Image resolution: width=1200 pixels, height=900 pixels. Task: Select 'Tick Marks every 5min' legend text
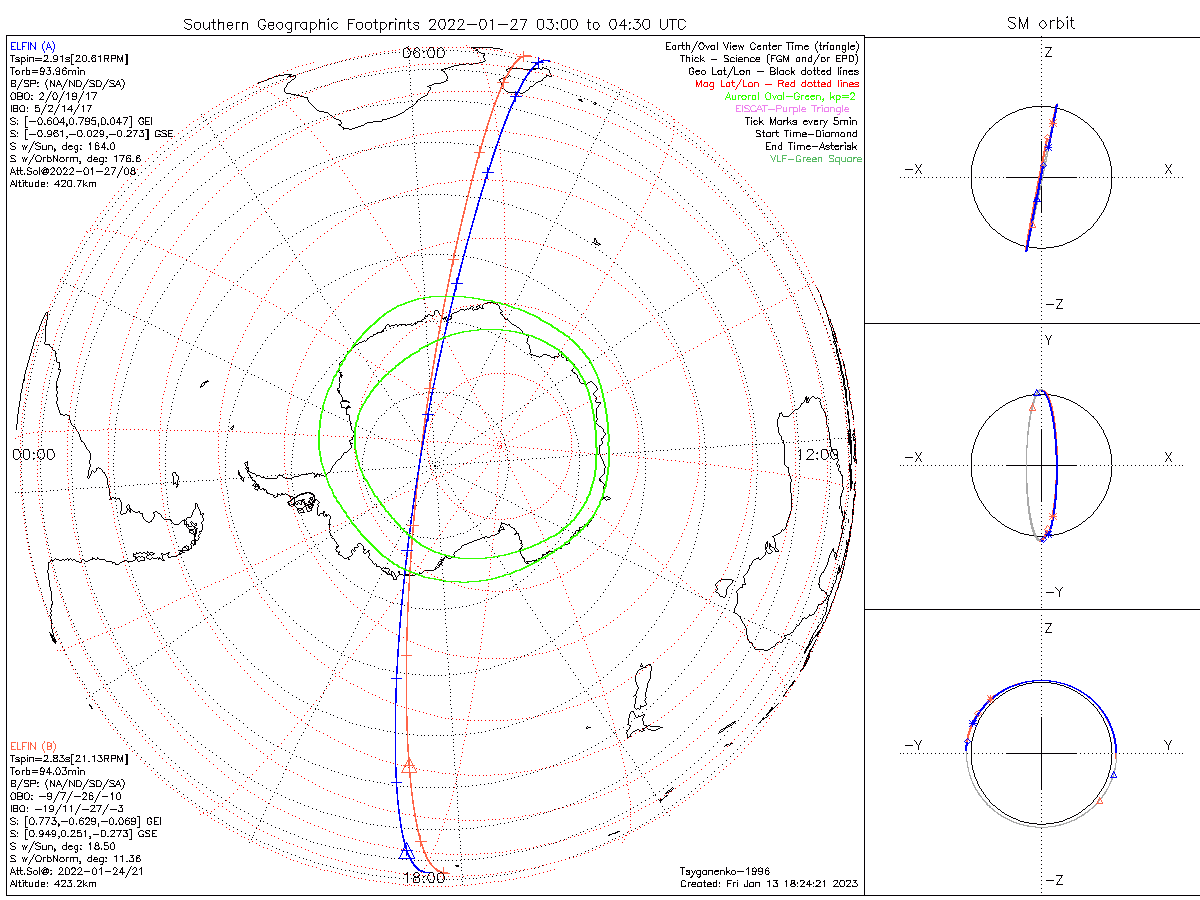tap(801, 121)
